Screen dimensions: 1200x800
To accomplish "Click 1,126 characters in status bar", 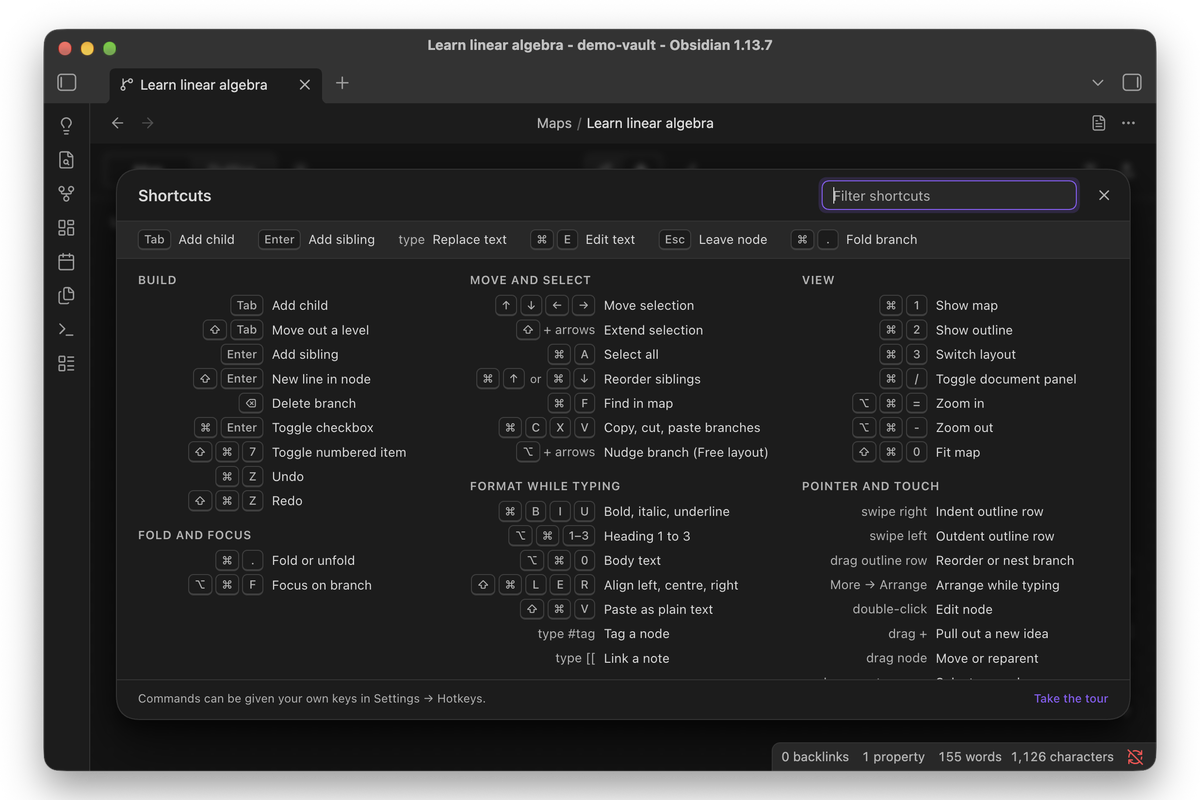I will pyautogui.click(x=1062, y=757).
